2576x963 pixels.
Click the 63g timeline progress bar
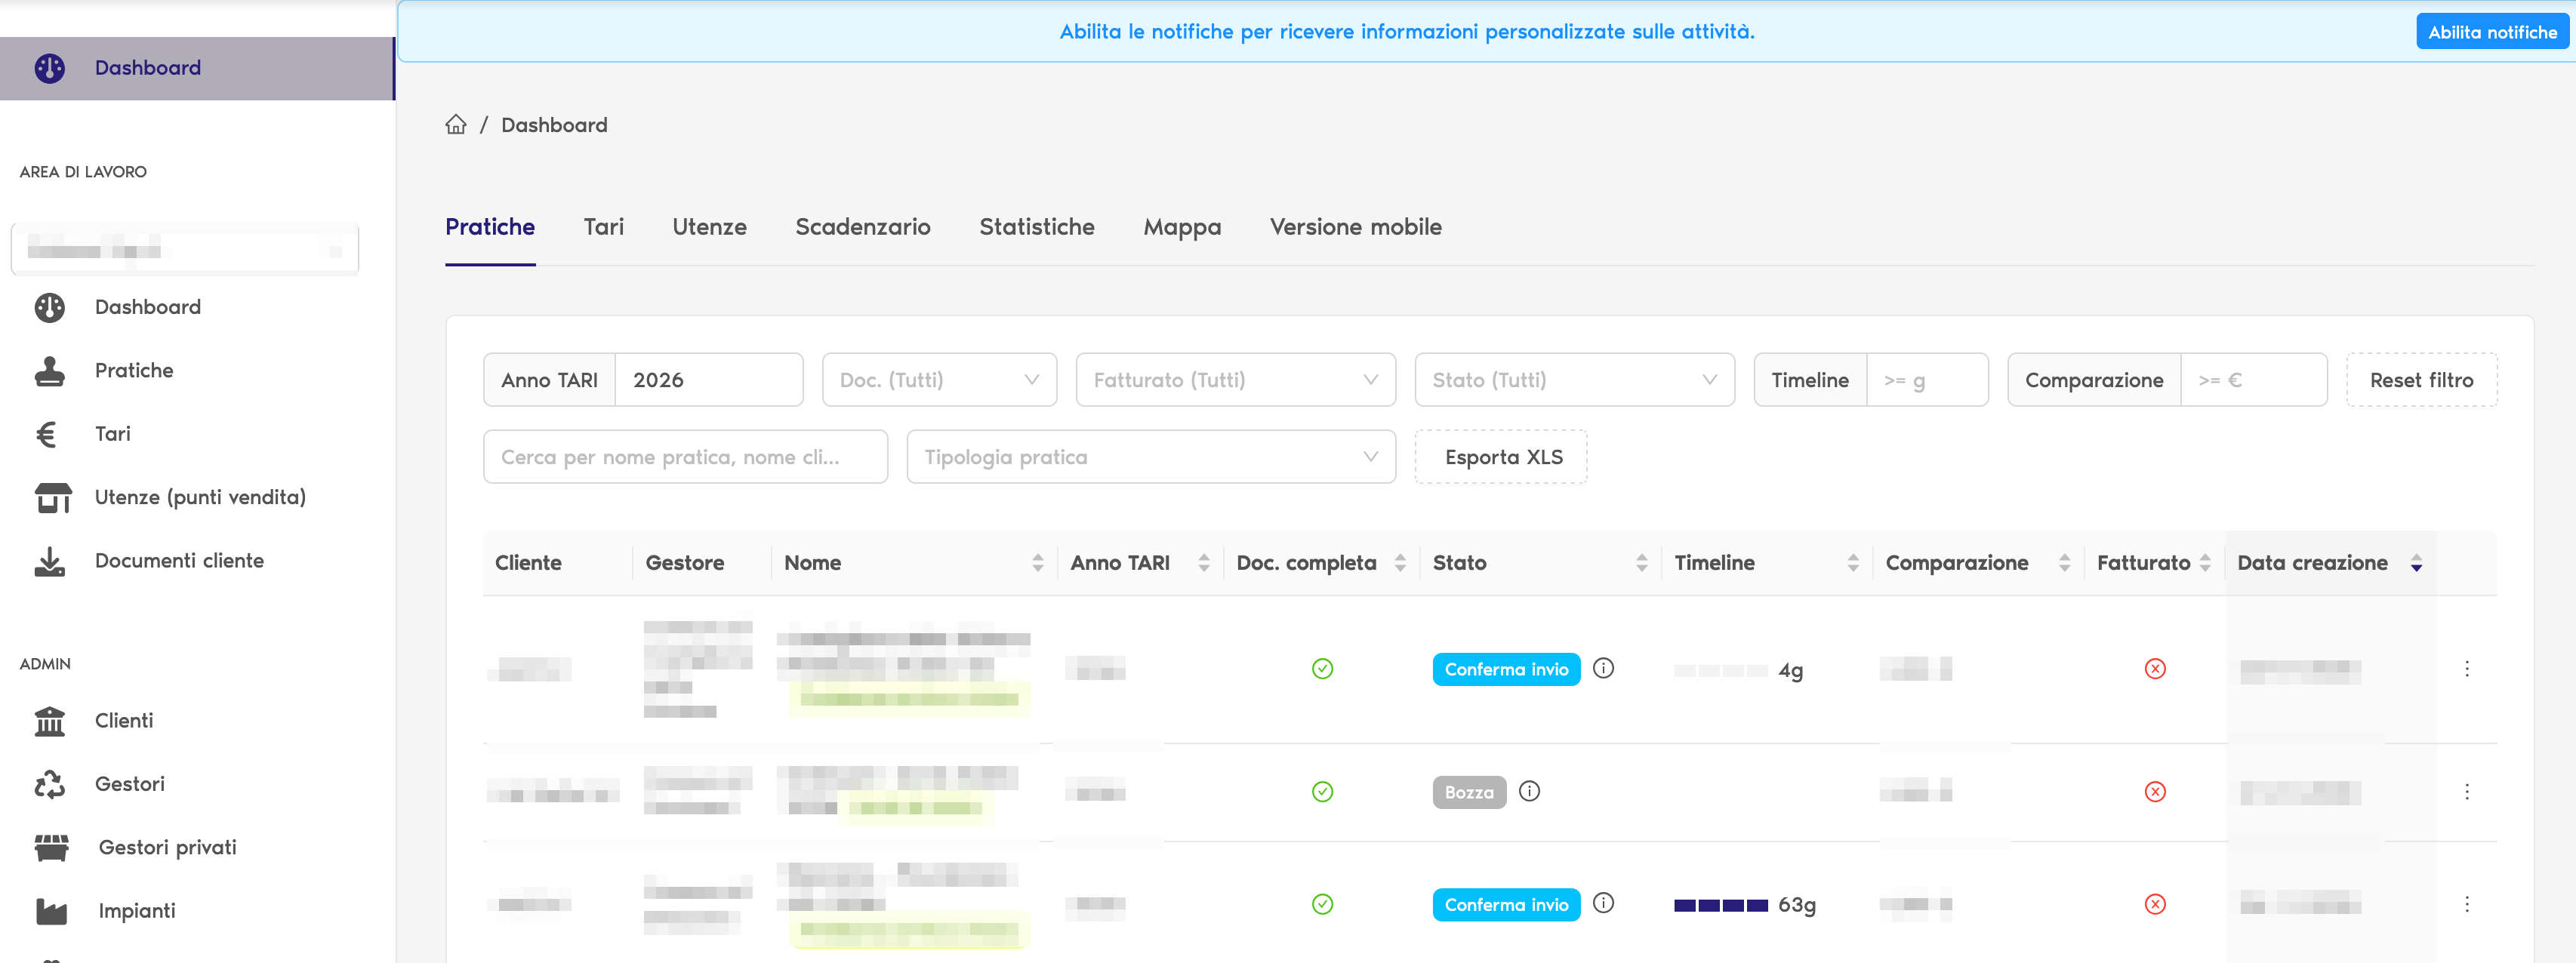1721,905
